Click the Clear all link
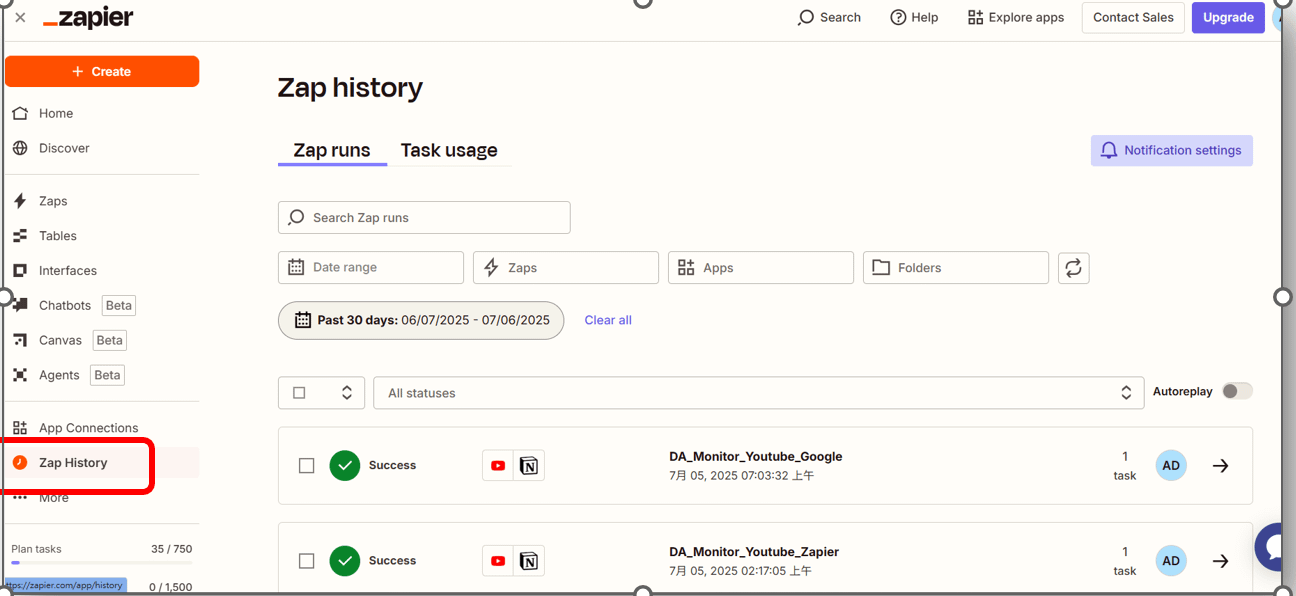Viewport: 1296px width, 596px height. pos(608,320)
